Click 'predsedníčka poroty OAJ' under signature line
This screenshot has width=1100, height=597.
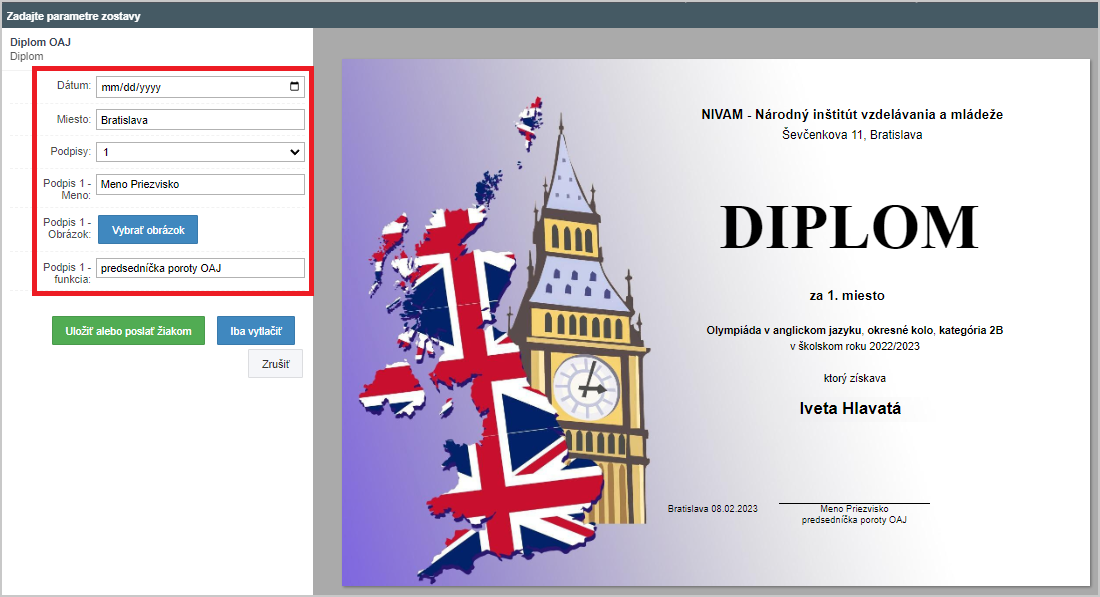[854, 520]
